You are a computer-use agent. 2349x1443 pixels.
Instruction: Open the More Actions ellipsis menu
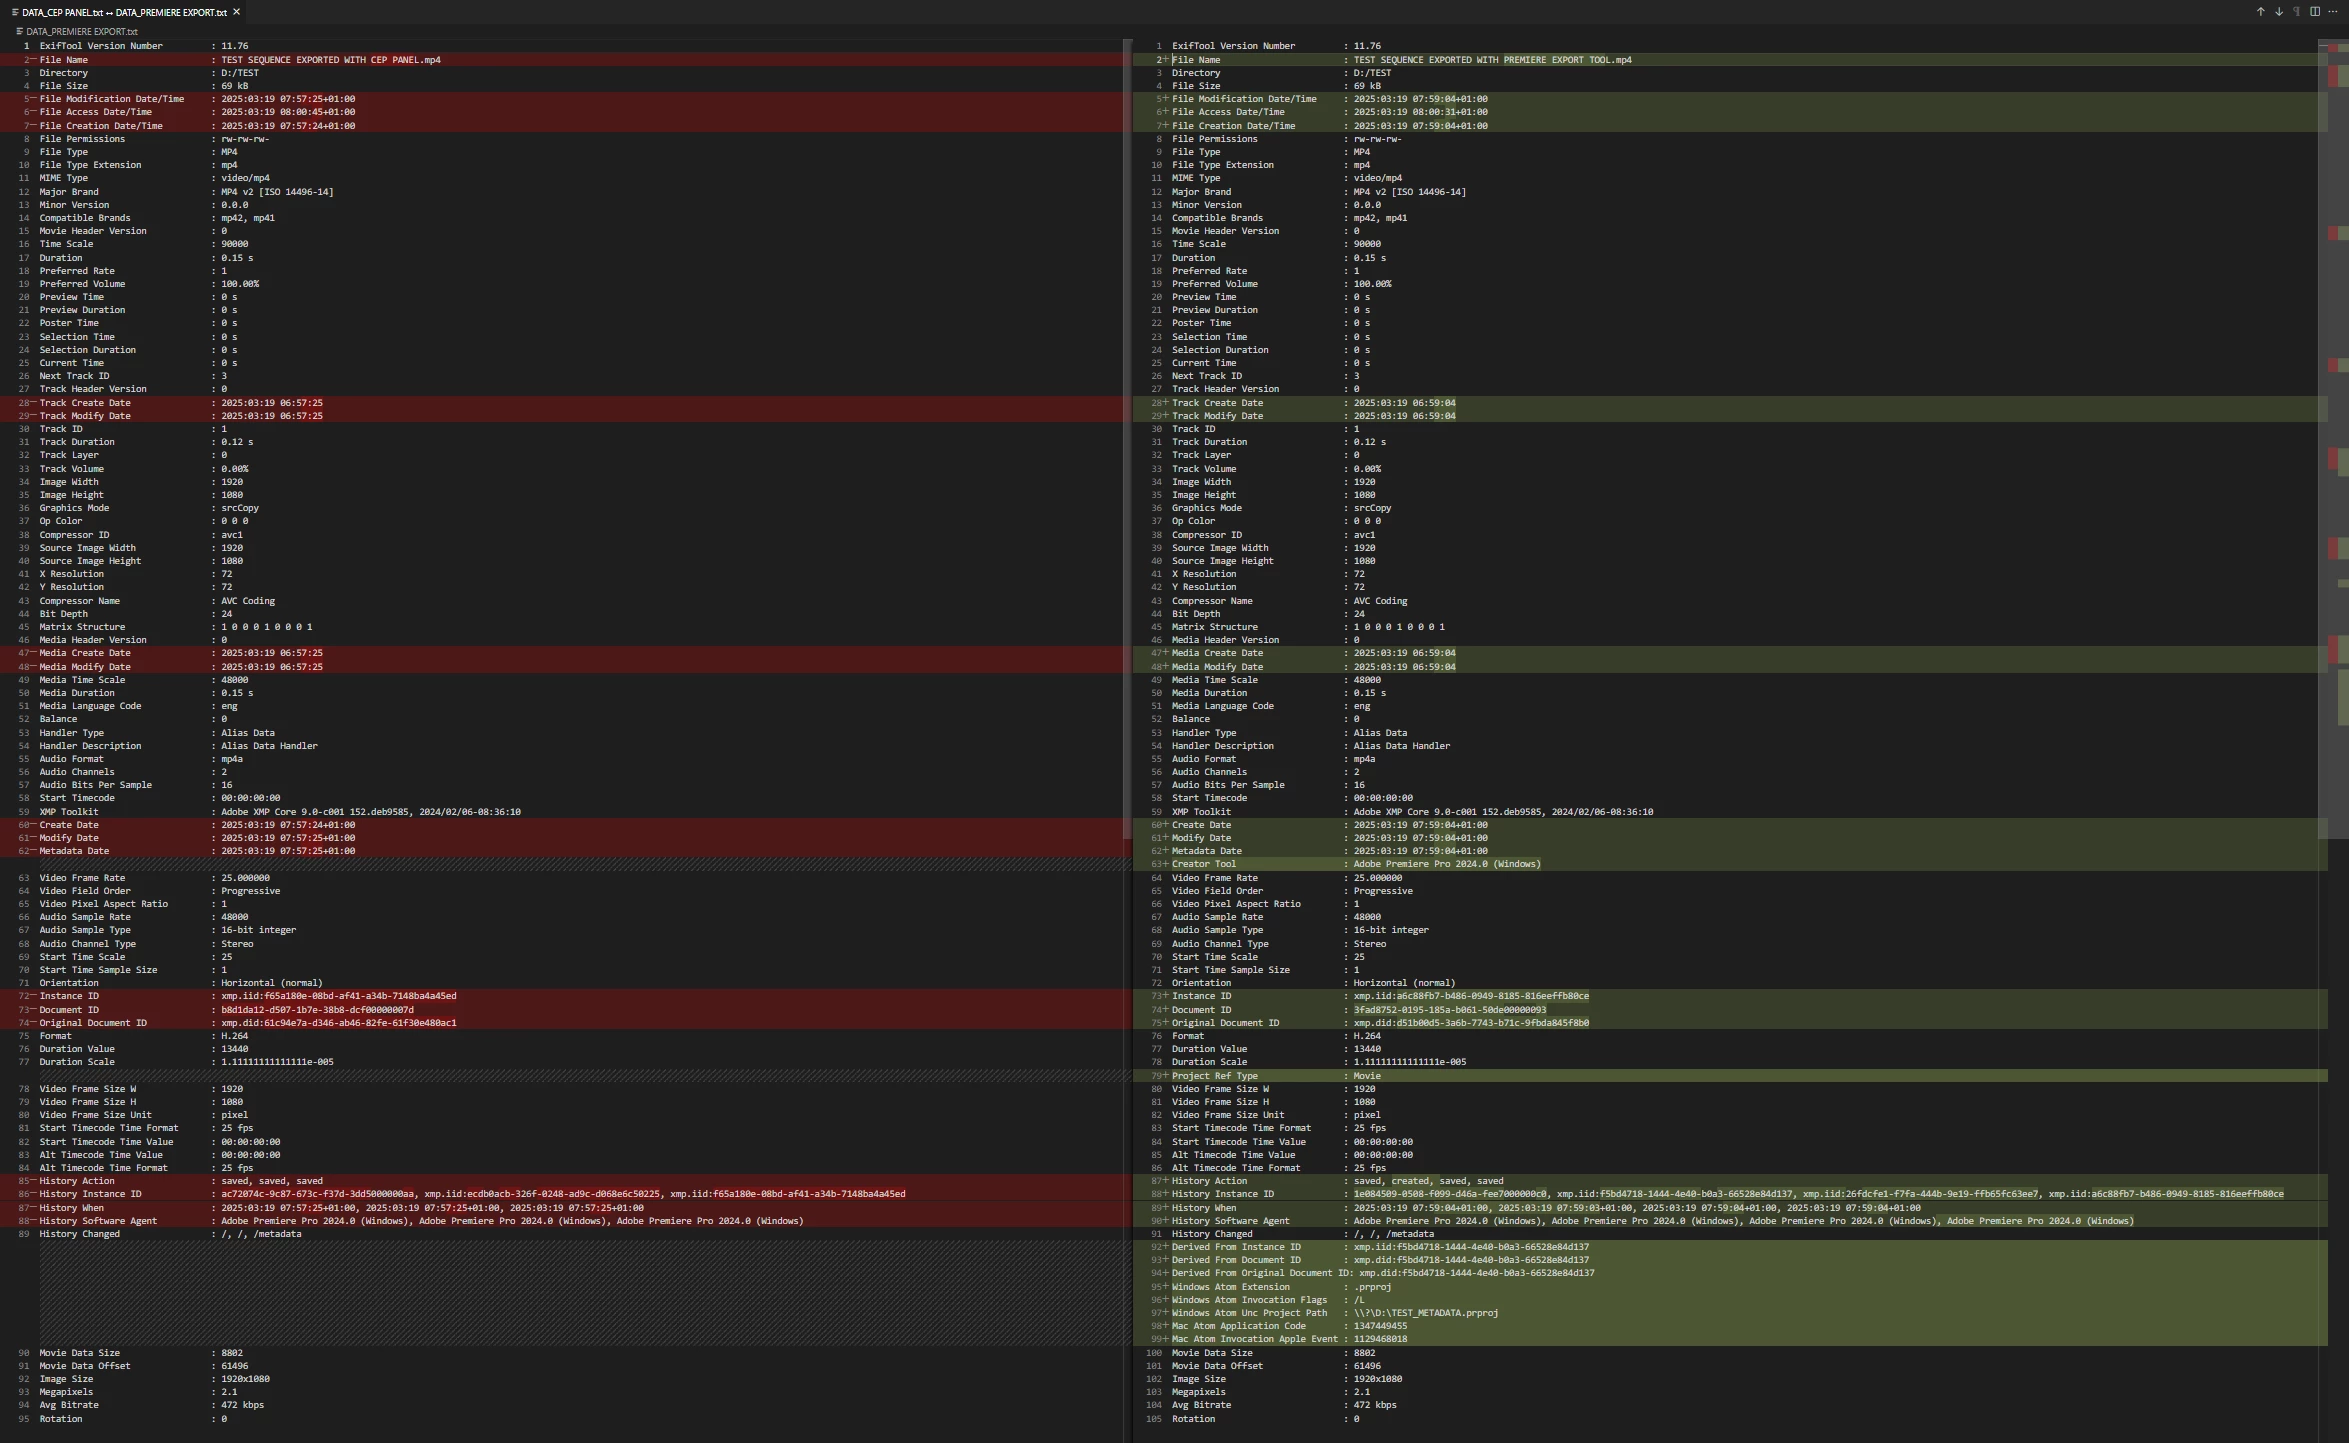[x=2333, y=12]
